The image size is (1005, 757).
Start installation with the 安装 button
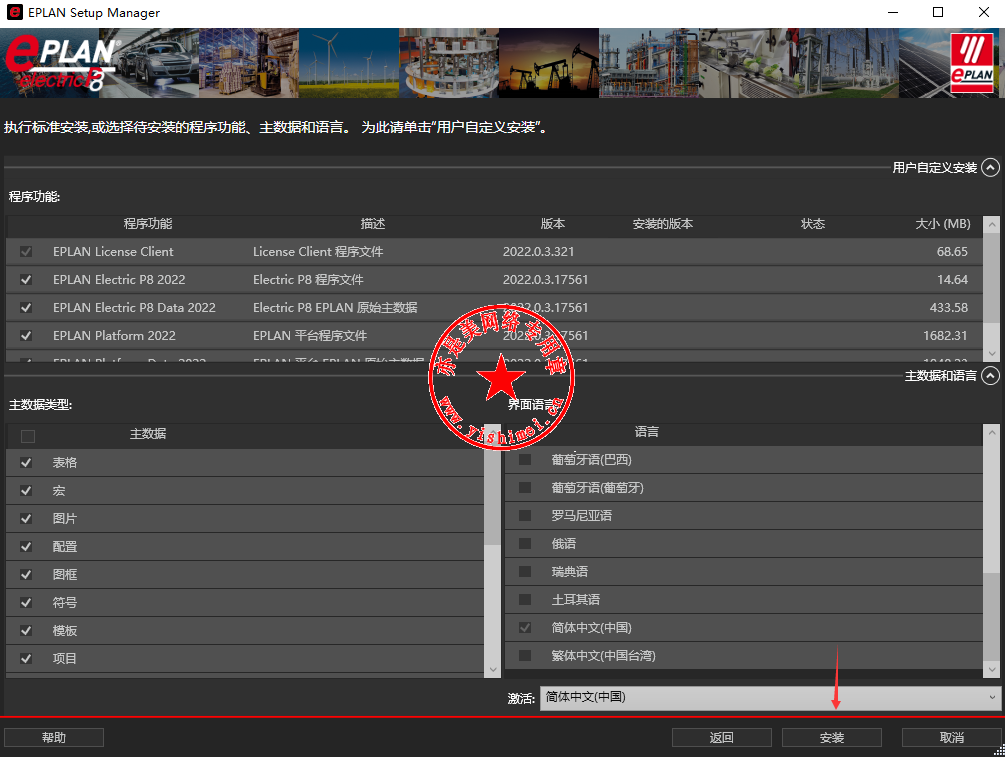click(x=832, y=738)
